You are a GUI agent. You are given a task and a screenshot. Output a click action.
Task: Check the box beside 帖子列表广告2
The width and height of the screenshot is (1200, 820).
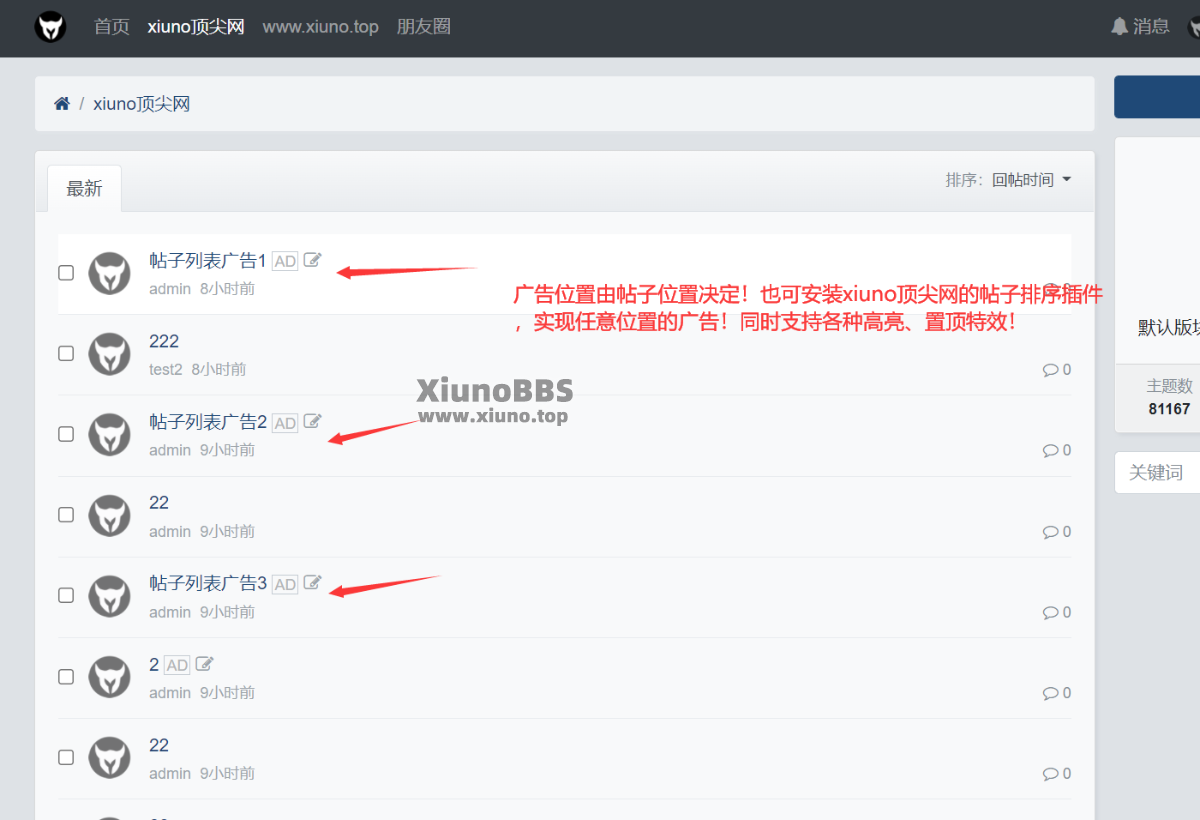coord(66,434)
